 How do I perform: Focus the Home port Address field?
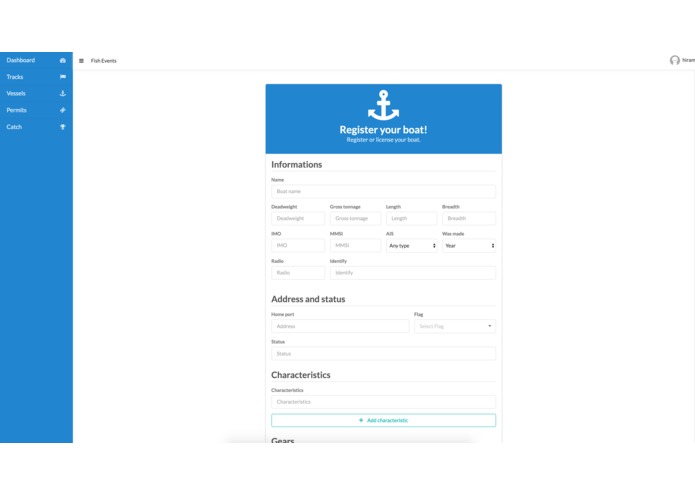340,326
